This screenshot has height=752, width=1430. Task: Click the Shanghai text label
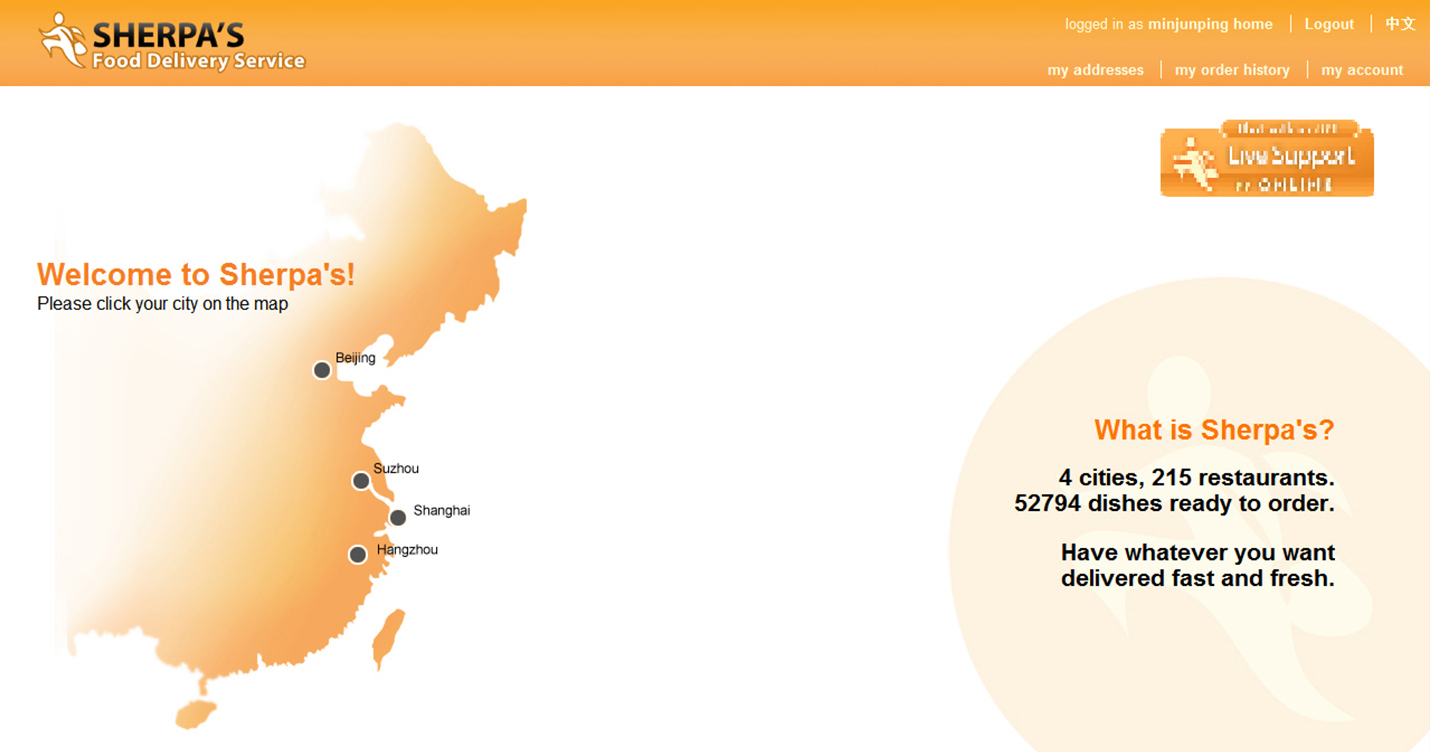coord(441,510)
